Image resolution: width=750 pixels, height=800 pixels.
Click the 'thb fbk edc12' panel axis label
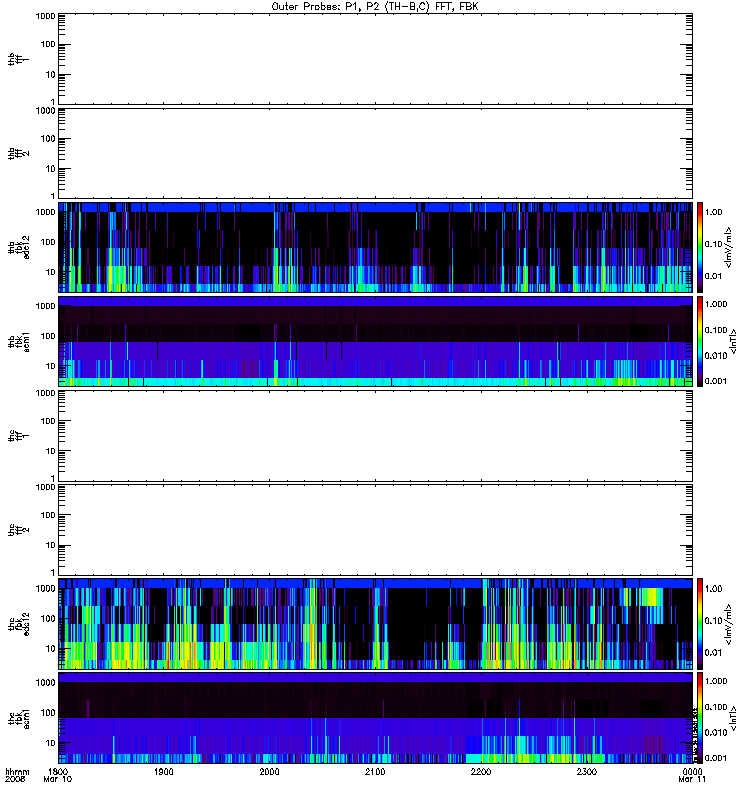[x=18, y=247]
